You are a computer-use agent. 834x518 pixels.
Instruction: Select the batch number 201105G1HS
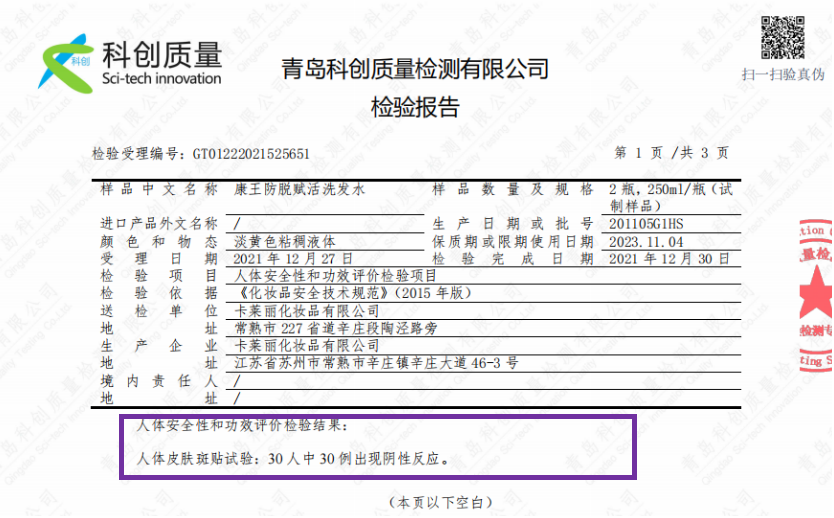click(646, 224)
